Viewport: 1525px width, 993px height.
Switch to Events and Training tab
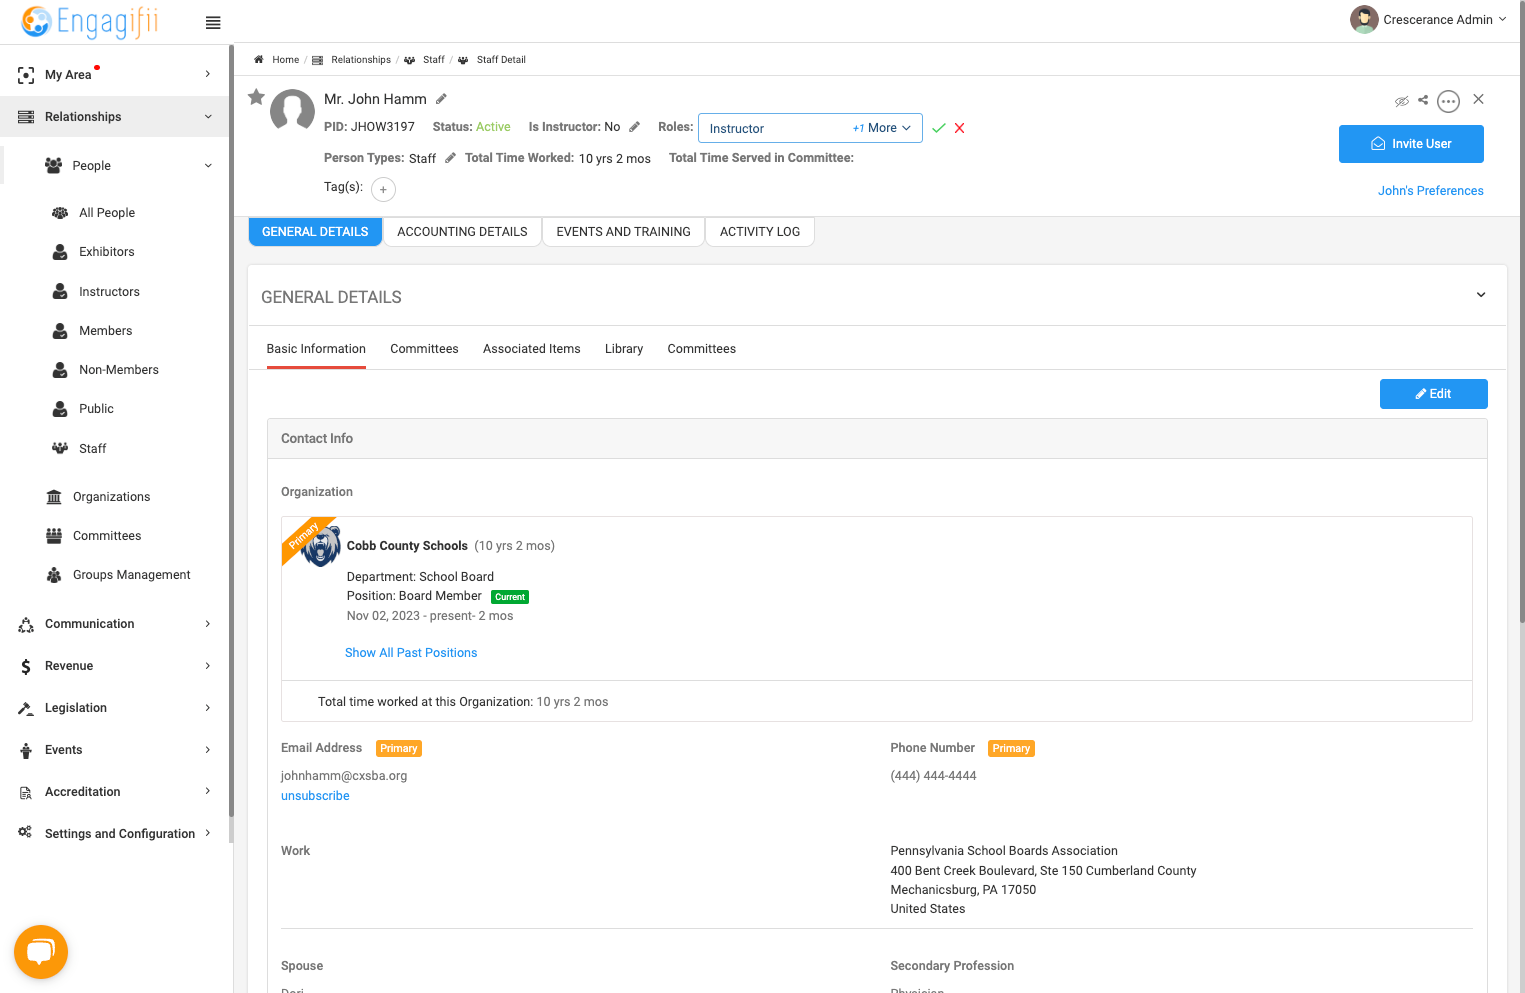[623, 232]
